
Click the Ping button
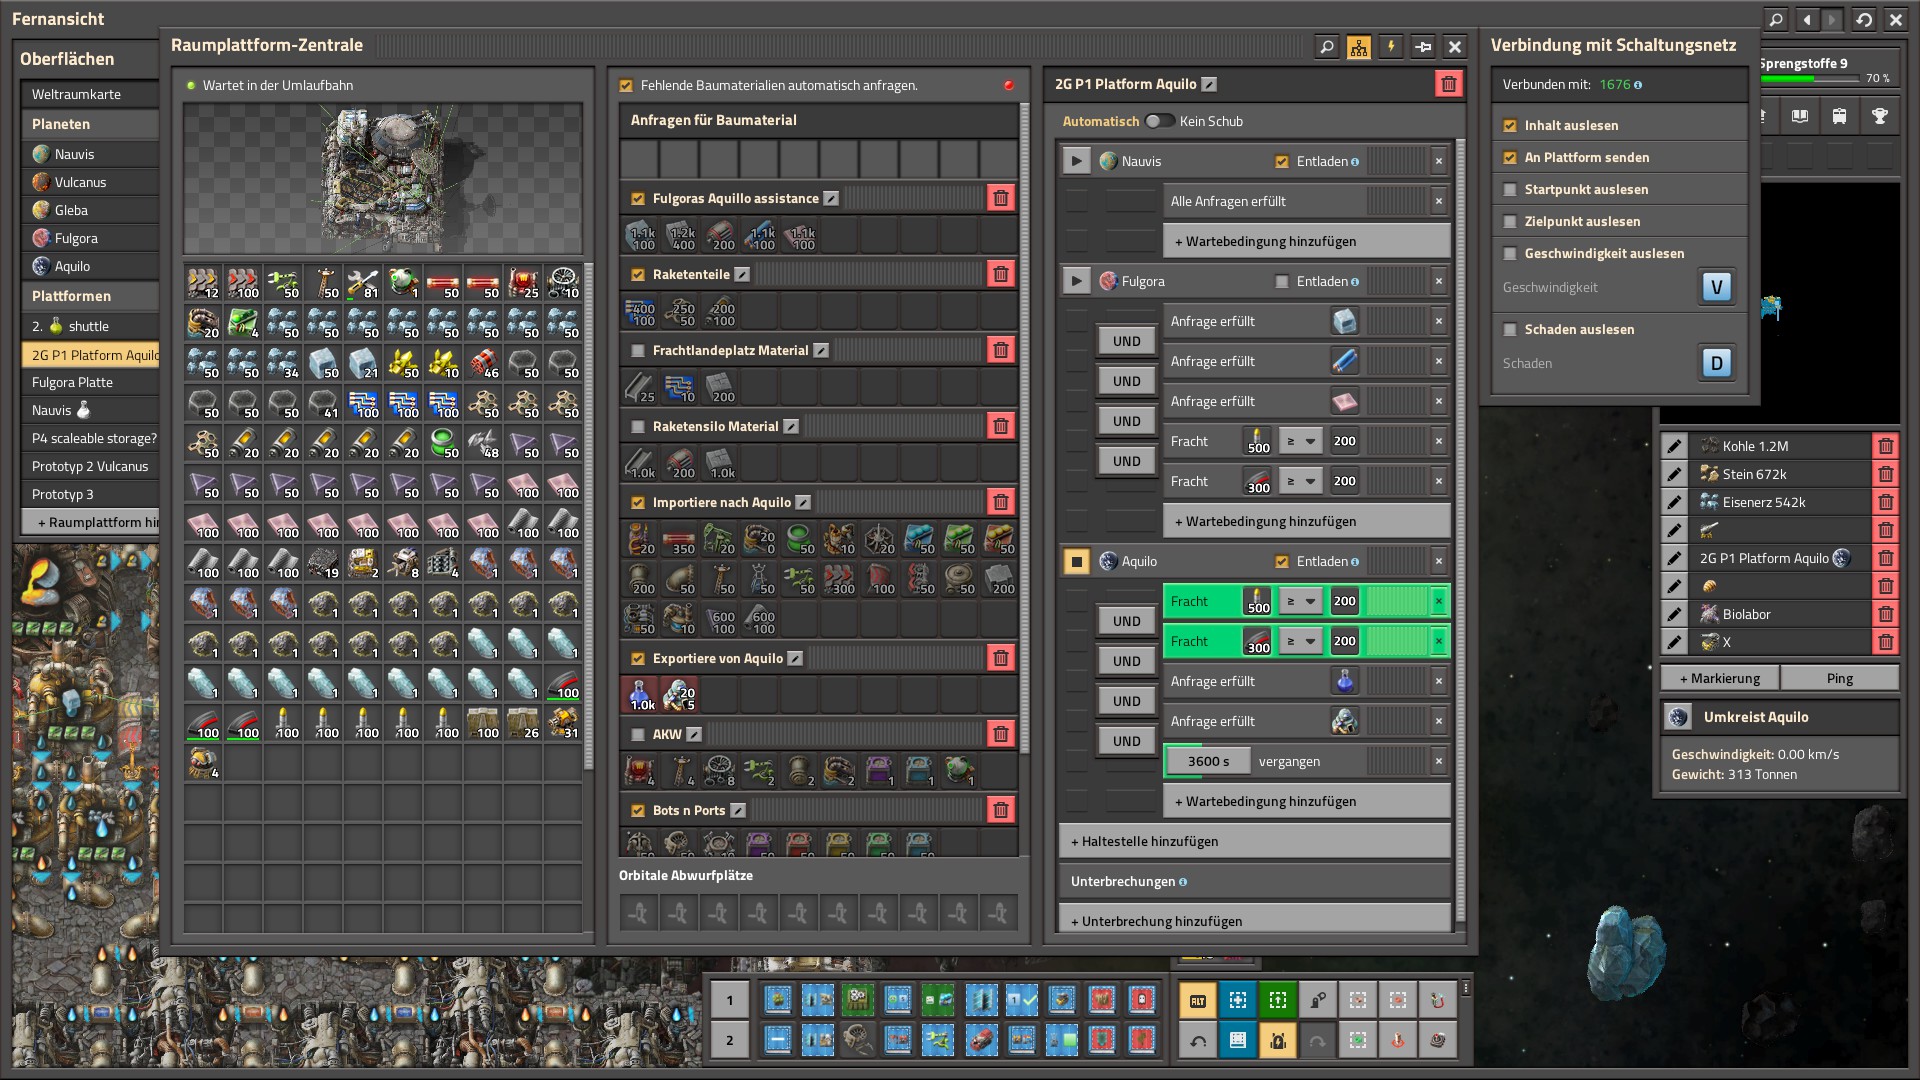[x=1840, y=678]
